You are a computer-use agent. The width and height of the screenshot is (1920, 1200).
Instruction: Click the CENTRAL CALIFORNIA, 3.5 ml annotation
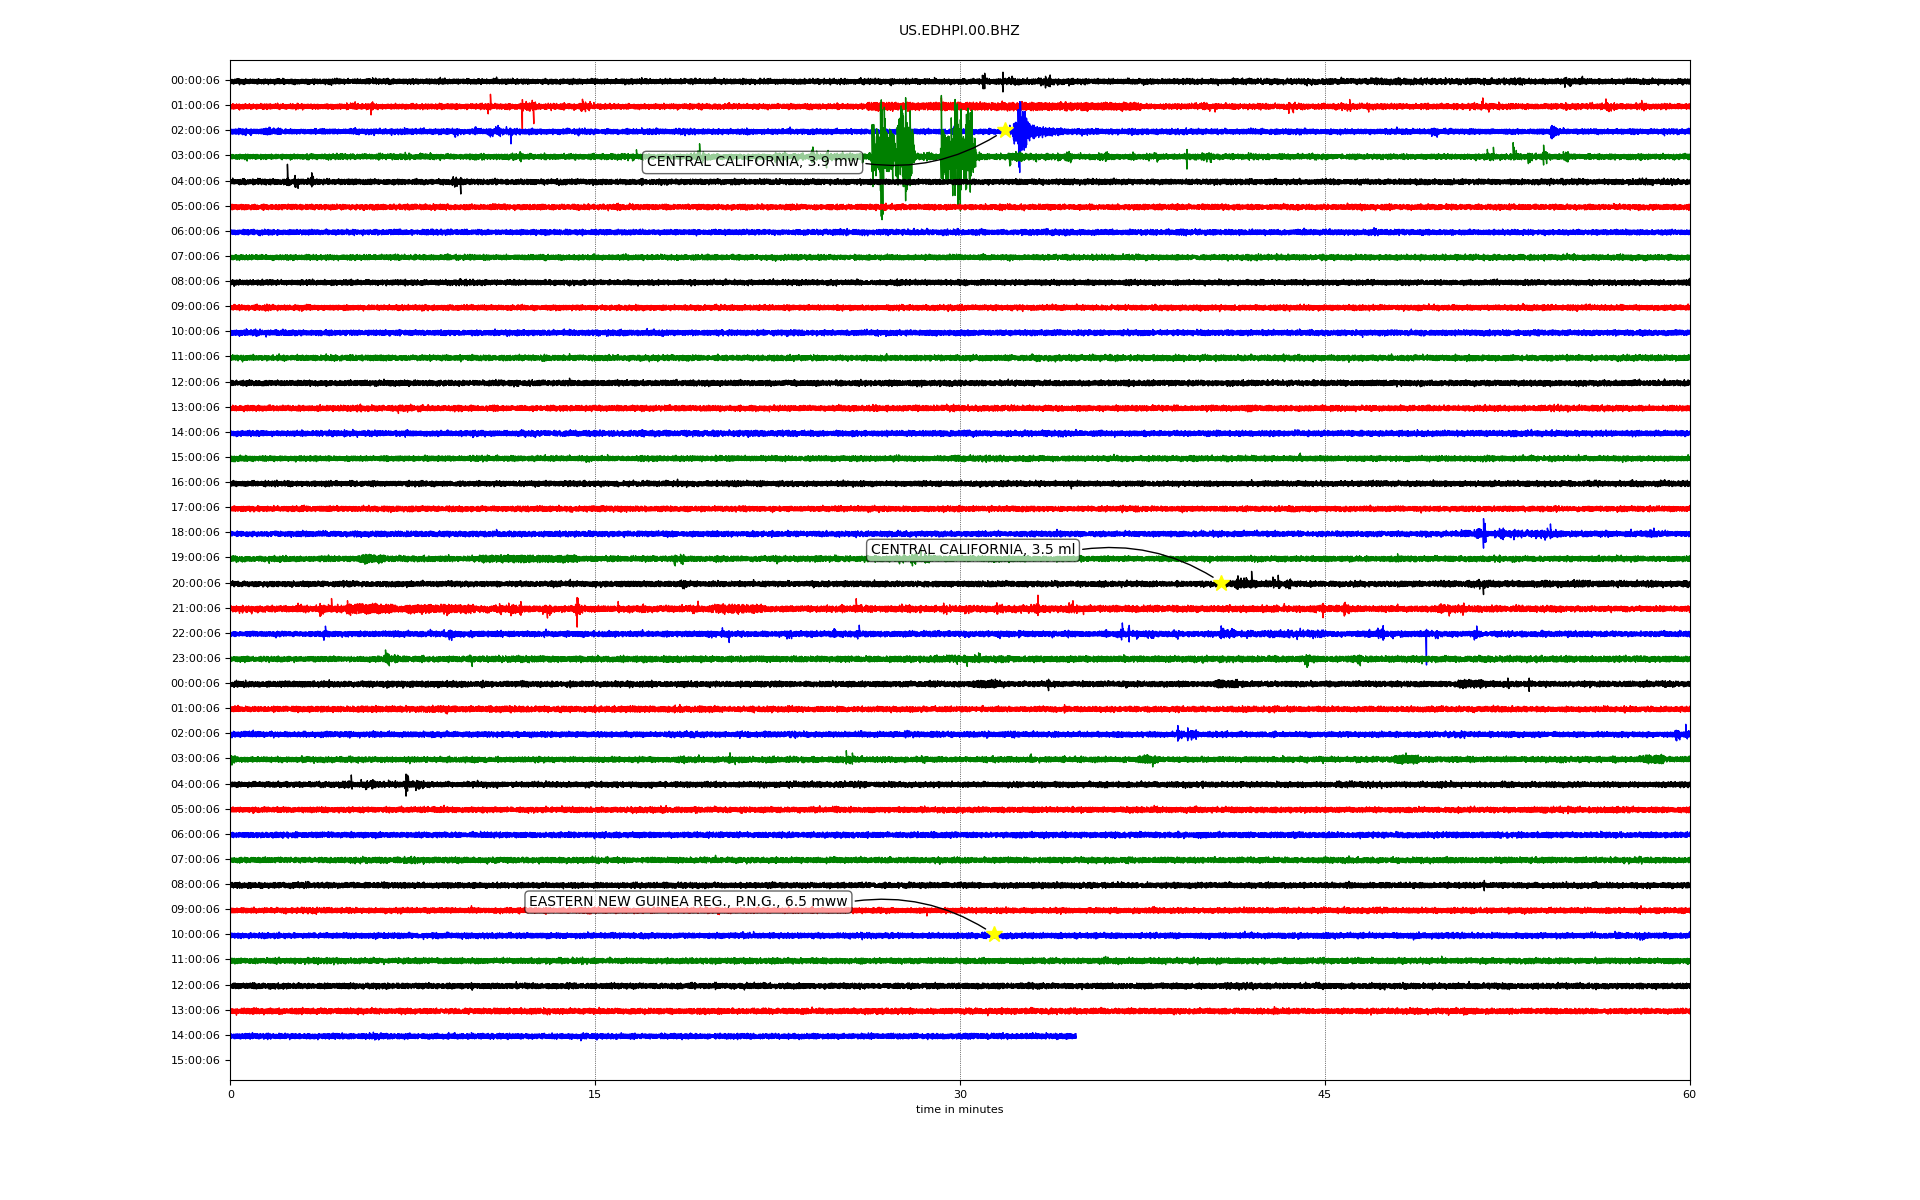(972, 550)
